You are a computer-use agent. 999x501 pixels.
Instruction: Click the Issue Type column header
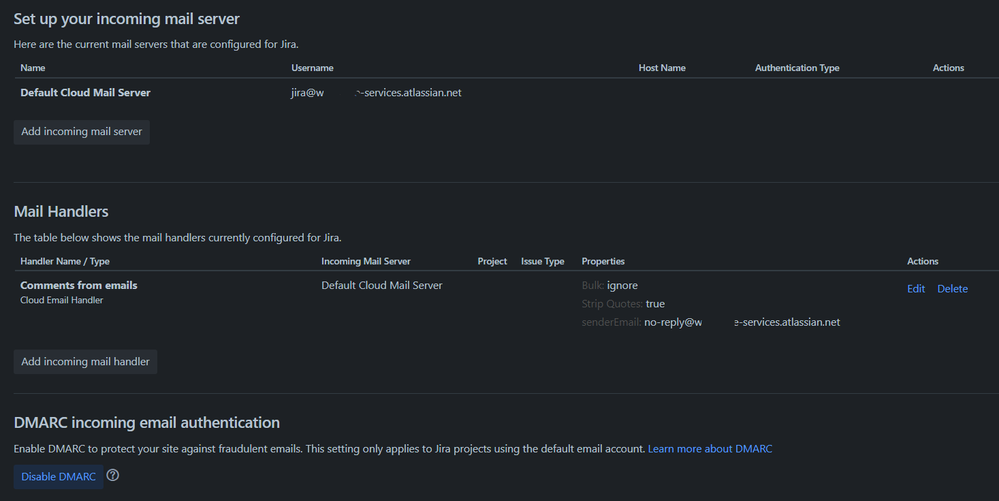542,261
